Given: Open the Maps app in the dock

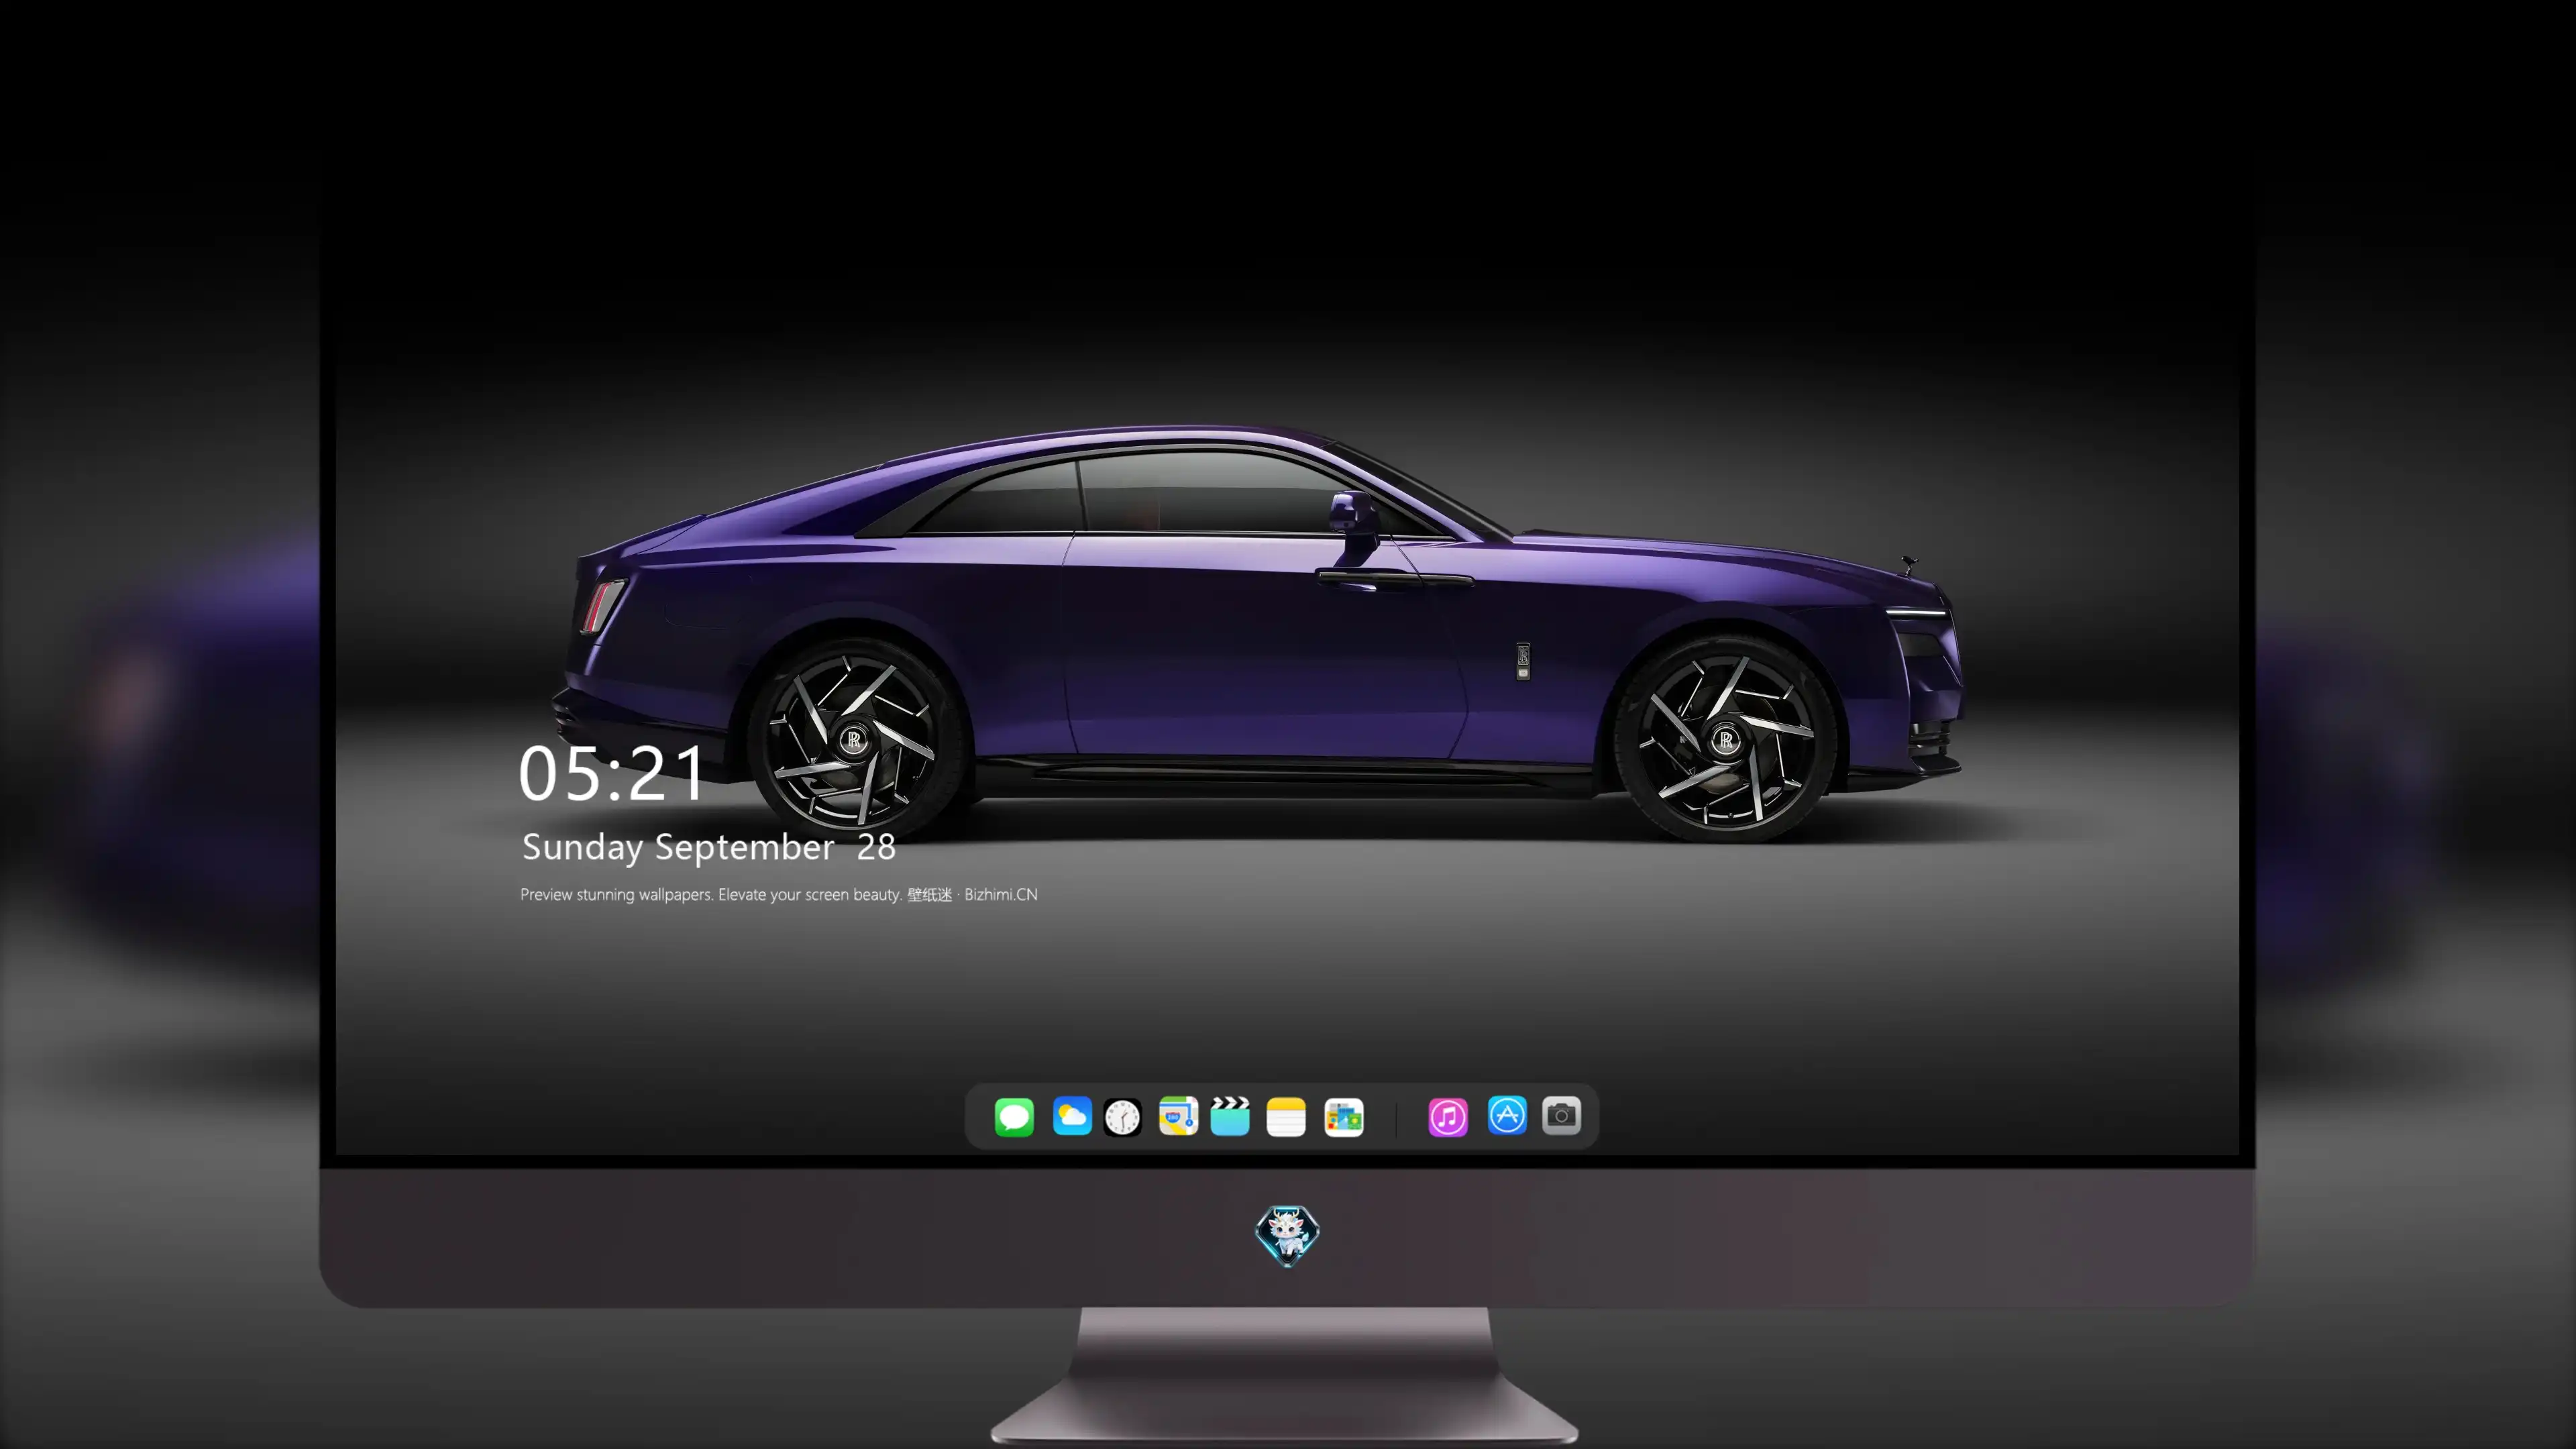Looking at the screenshot, I should pyautogui.click(x=1178, y=1116).
